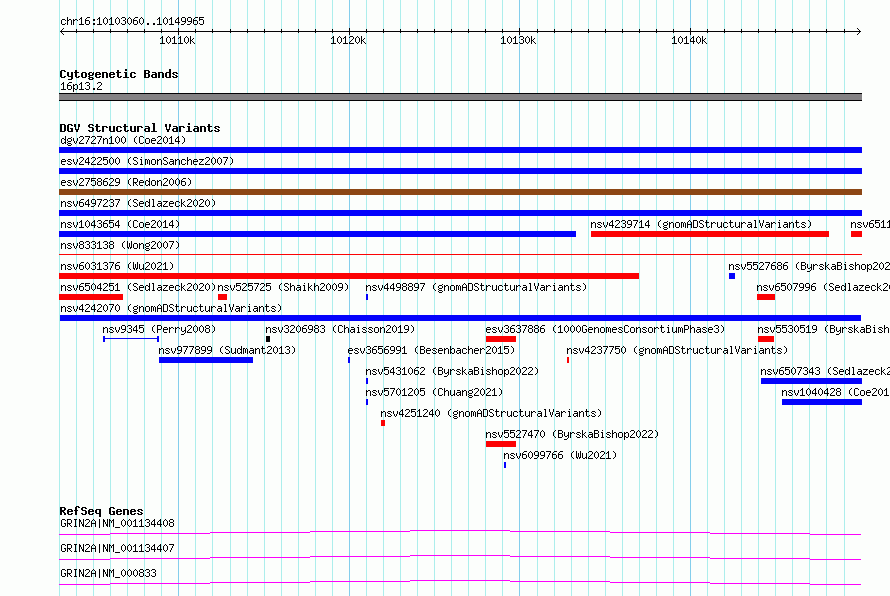Click the black nsv3206983 marker
The height and width of the screenshot is (596, 890).
tap(268, 339)
